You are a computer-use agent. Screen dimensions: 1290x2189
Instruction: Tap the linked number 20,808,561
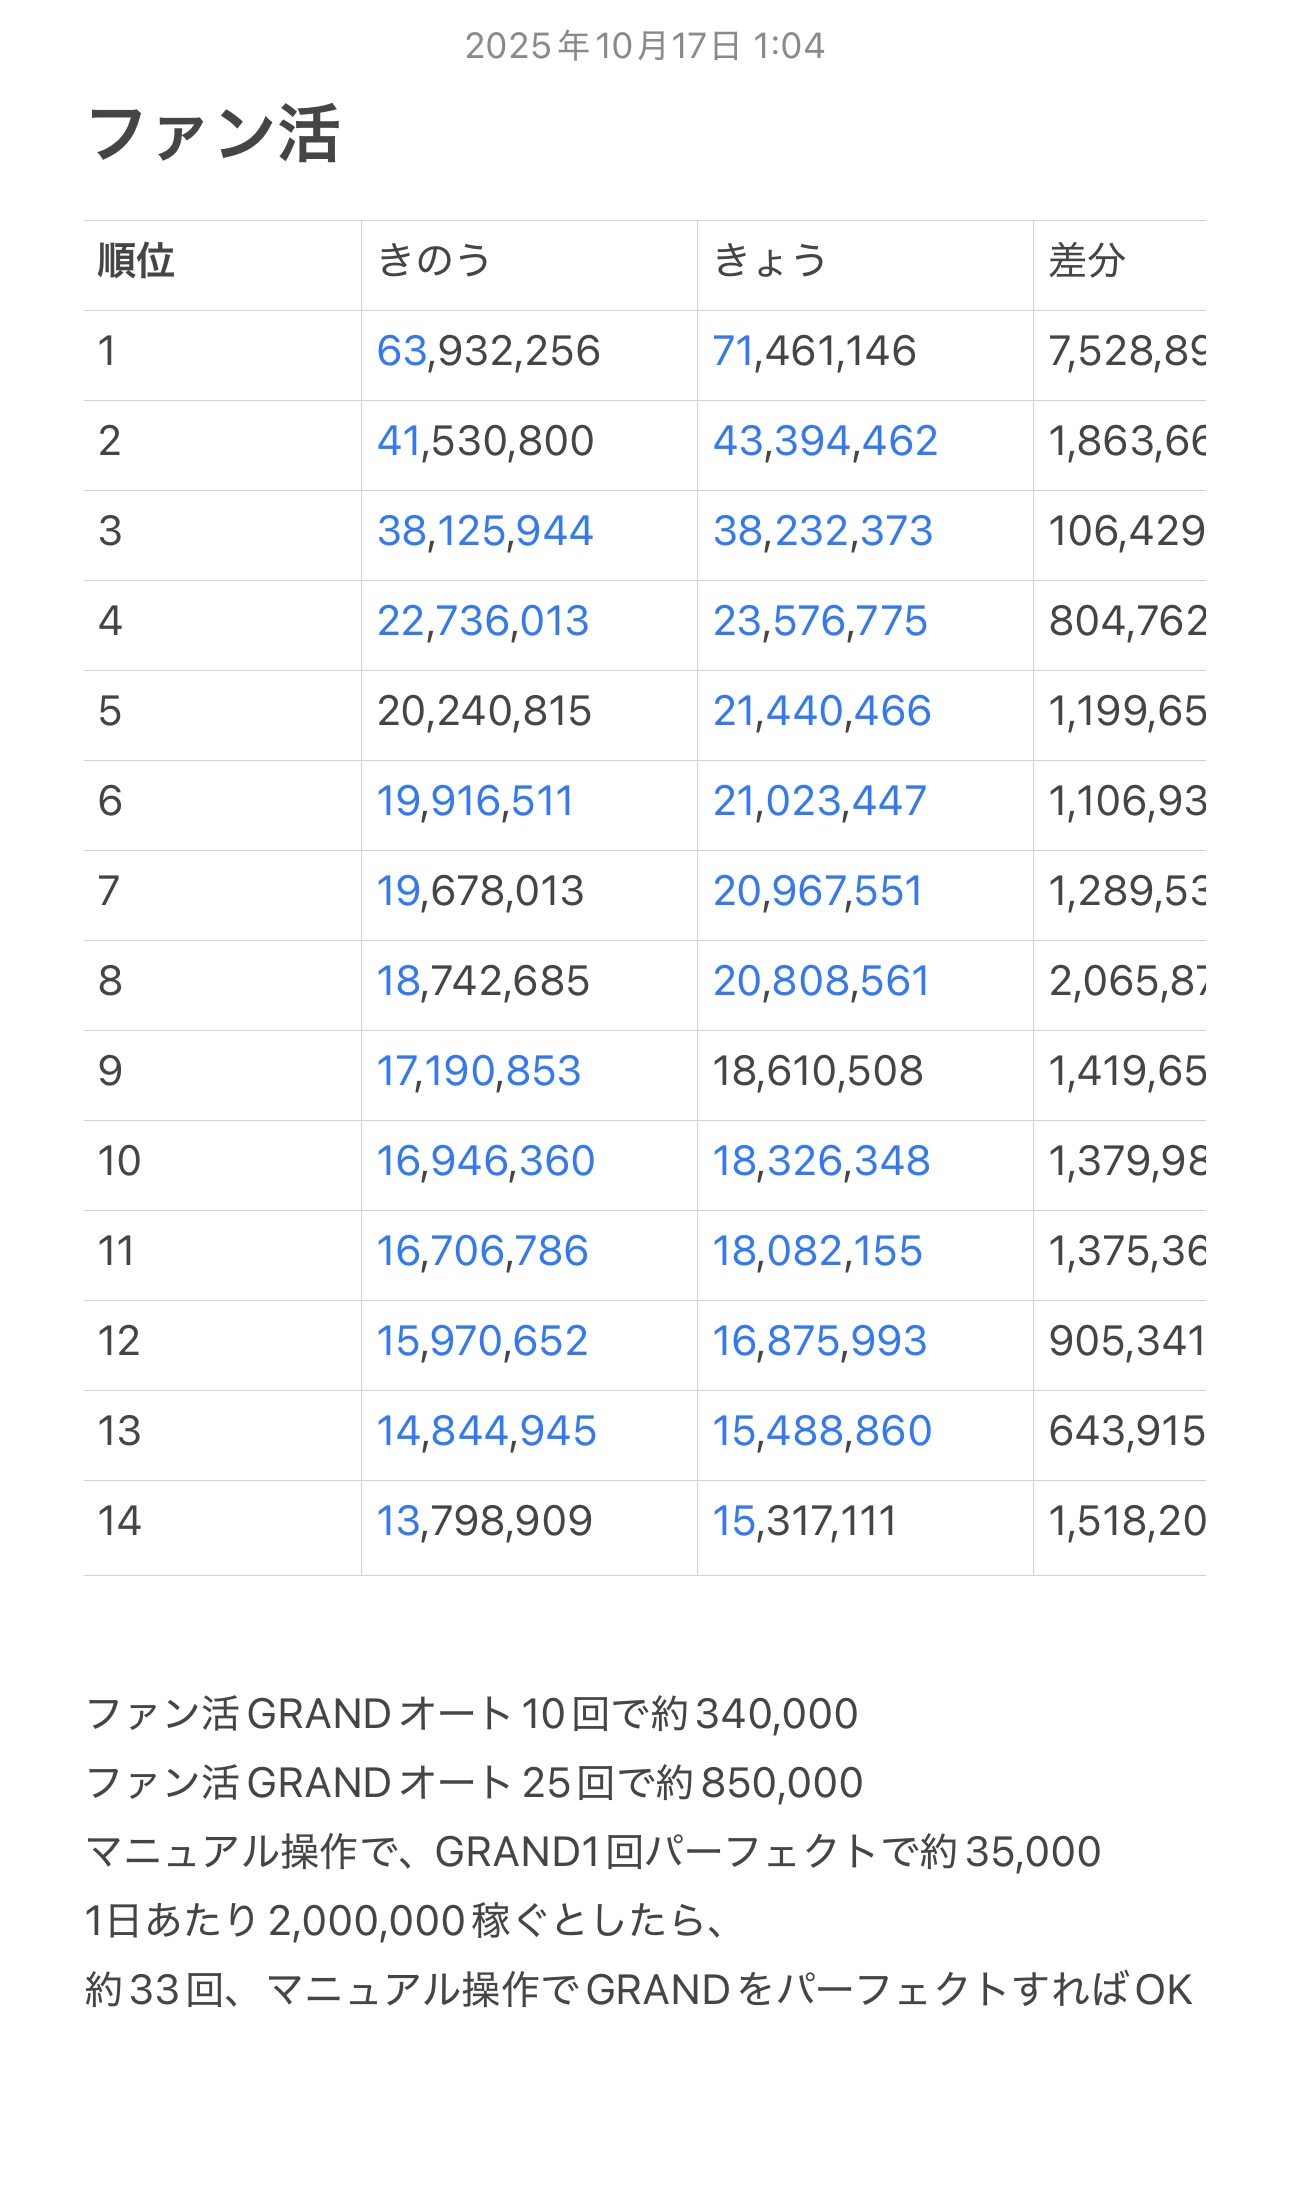821,981
